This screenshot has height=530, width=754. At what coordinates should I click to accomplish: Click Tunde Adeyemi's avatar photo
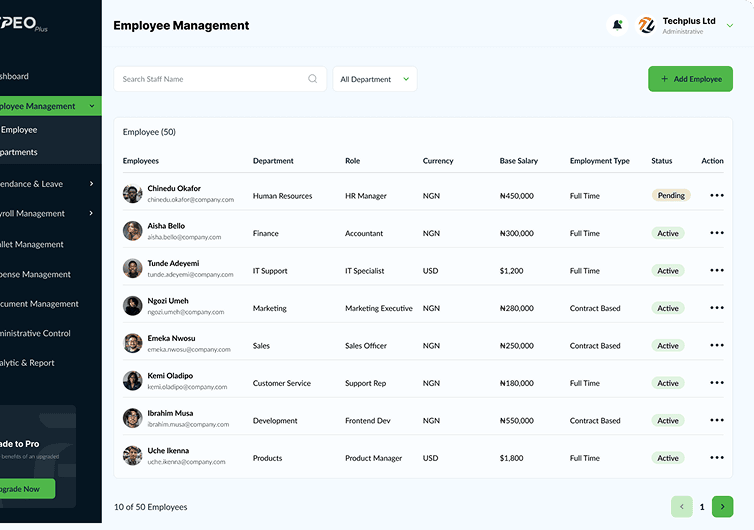(x=133, y=268)
